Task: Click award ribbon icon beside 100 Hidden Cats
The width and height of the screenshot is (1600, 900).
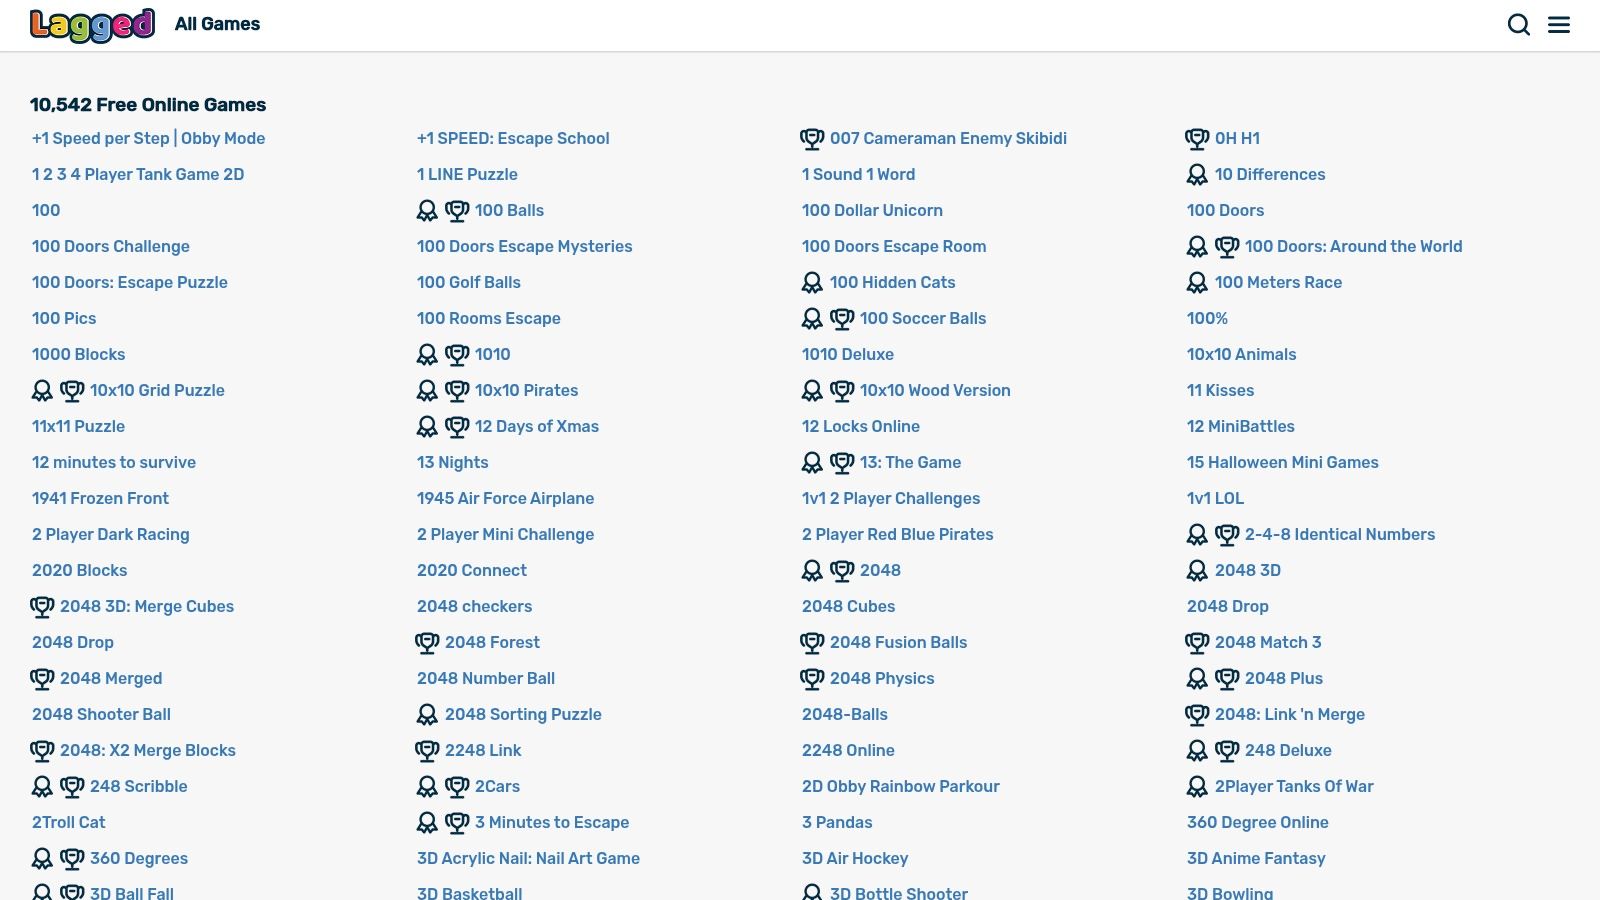Action: tap(812, 283)
